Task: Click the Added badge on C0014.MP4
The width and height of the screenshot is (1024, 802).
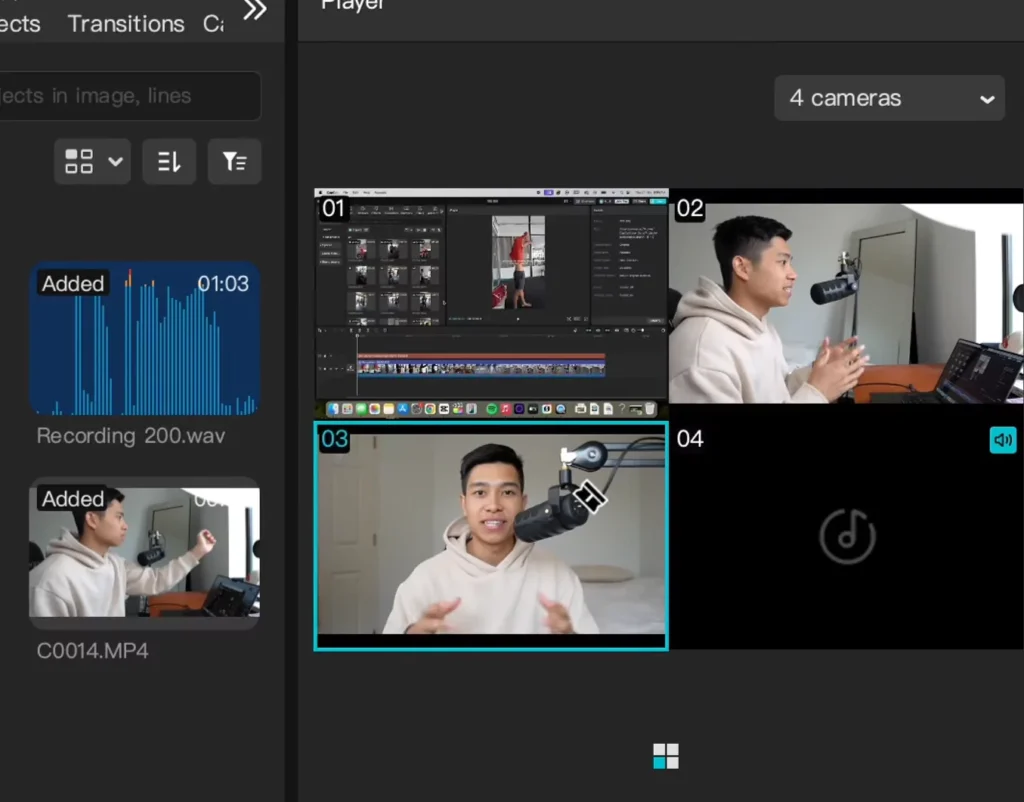Action: [73, 499]
